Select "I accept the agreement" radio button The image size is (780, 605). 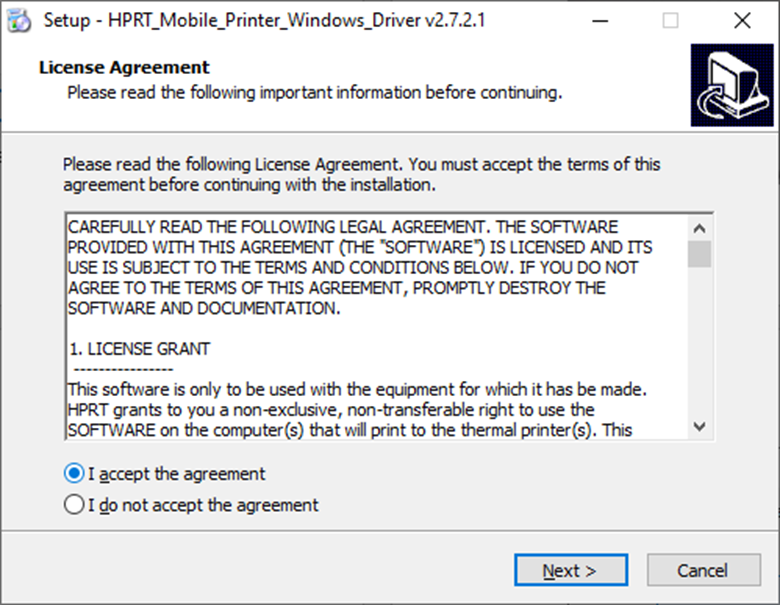pos(74,473)
